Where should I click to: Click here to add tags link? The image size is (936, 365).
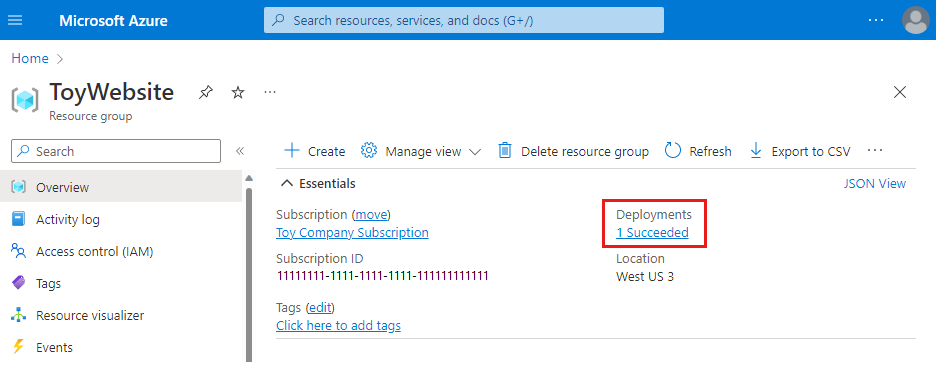point(338,326)
